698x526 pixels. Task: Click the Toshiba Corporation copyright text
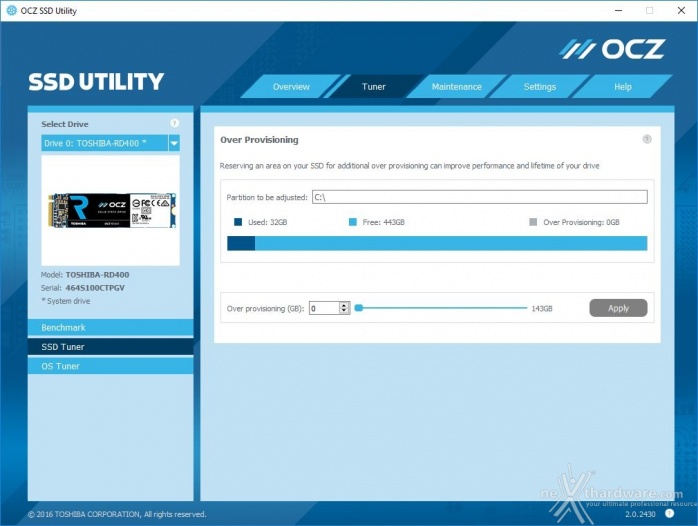coord(117,514)
